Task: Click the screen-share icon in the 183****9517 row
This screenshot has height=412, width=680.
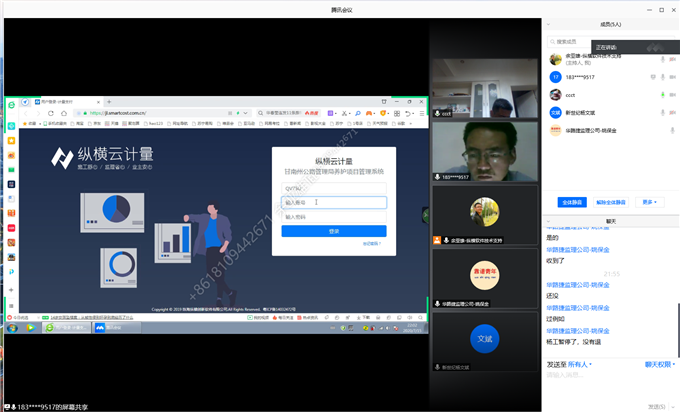Action: pyautogui.click(x=653, y=77)
